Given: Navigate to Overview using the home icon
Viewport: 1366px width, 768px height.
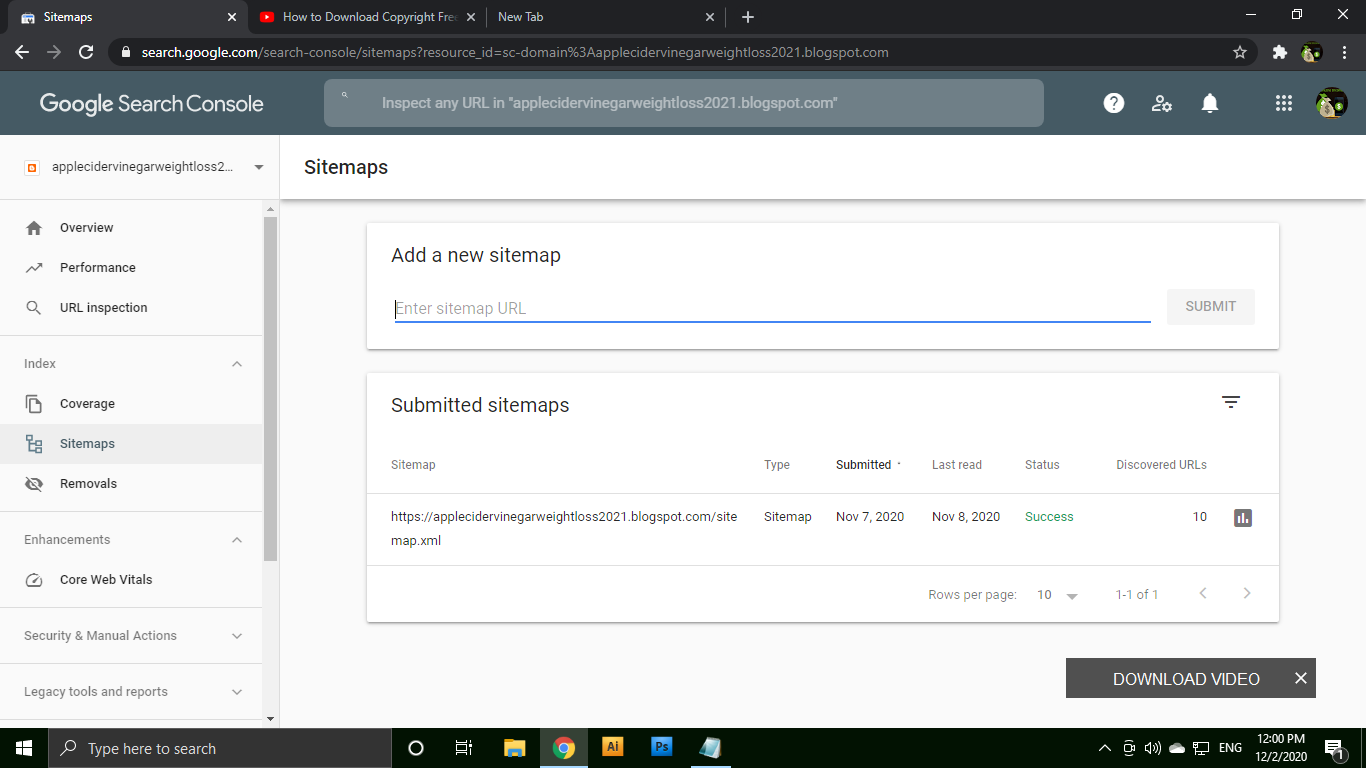Looking at the screenshot, I should [x=34, y=227].
